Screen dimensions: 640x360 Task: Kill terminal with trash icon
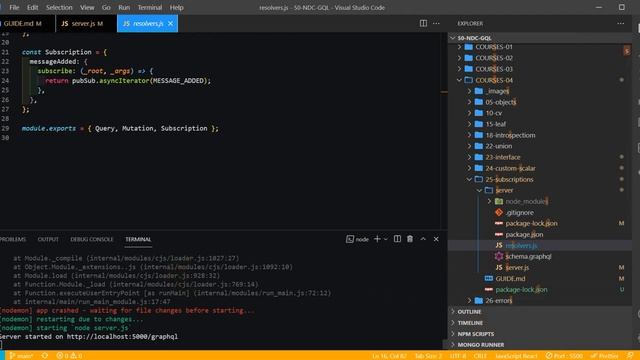click(x=410, y=239)
